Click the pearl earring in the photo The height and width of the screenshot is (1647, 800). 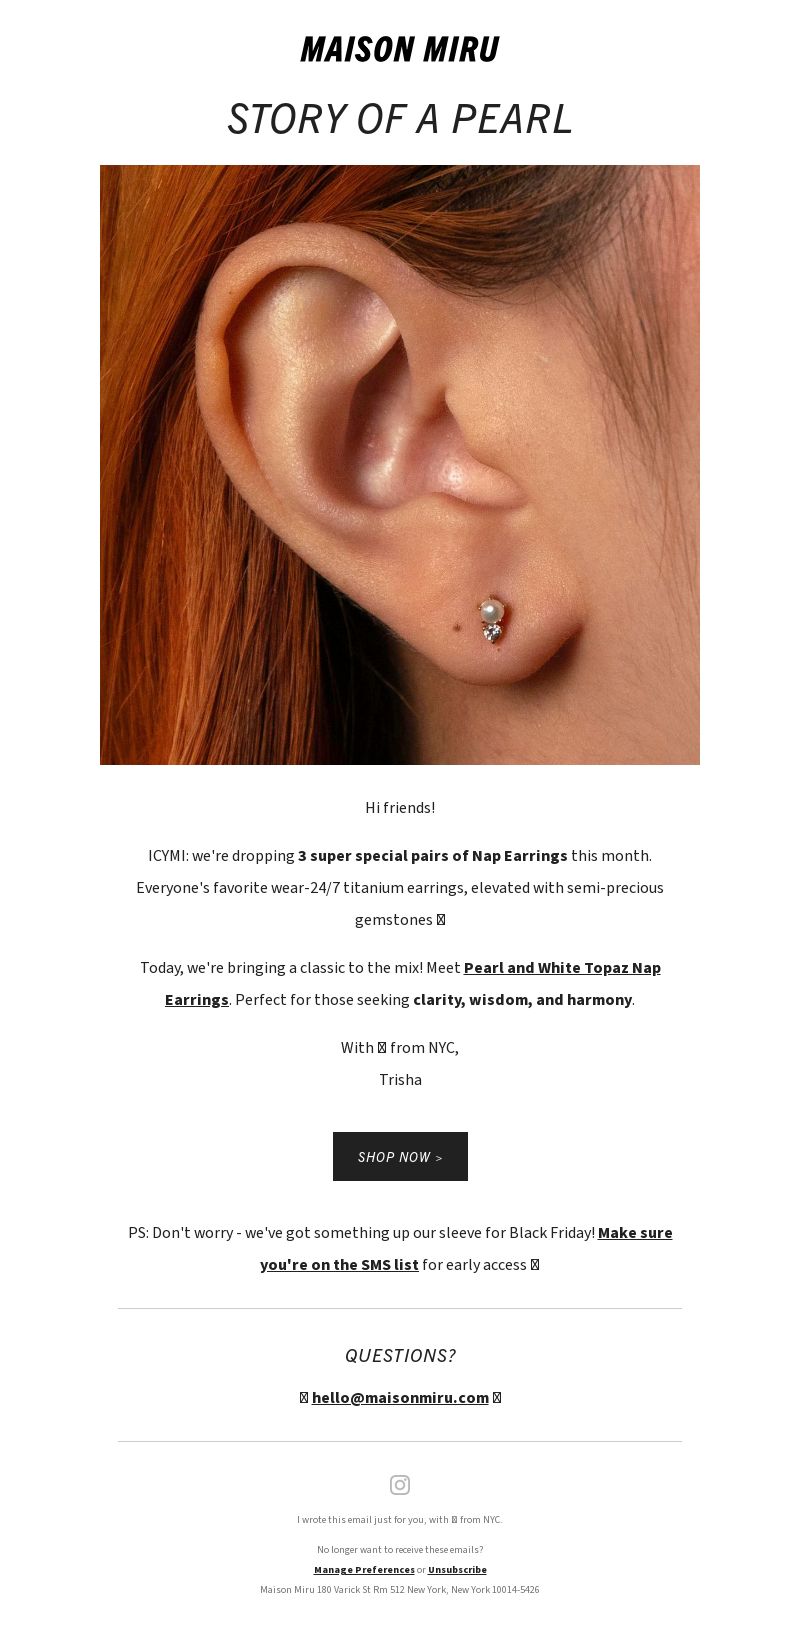[x=492, y=620]
